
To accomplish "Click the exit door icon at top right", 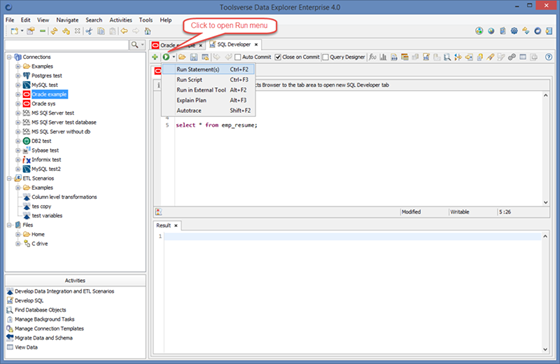I will tap(549, 31).
